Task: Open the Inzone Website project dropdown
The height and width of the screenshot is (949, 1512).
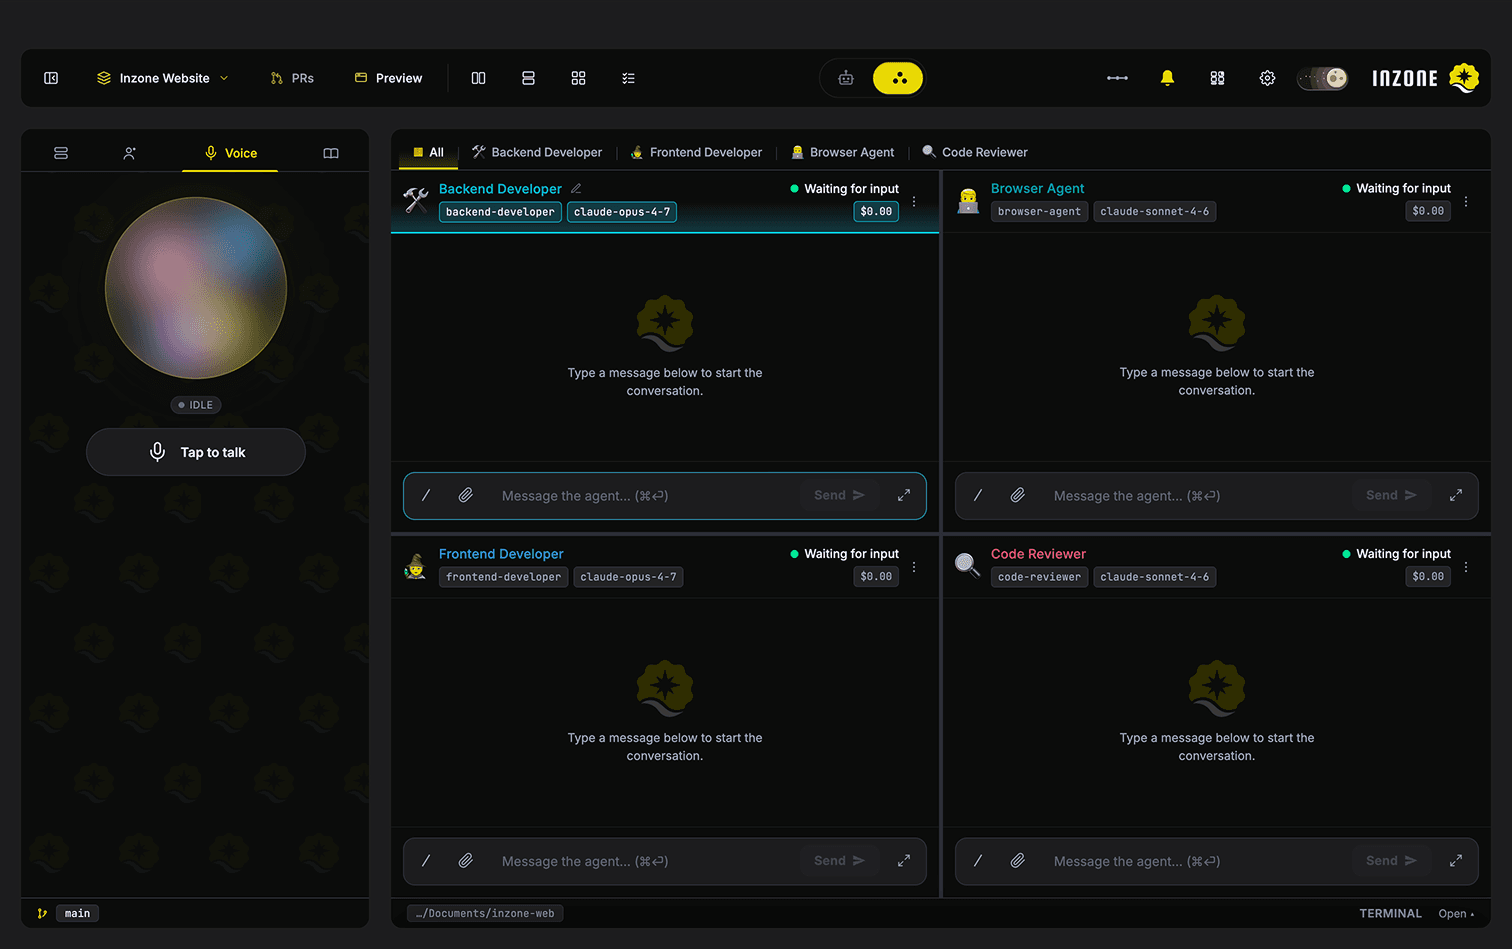Action: click(163, 78)
